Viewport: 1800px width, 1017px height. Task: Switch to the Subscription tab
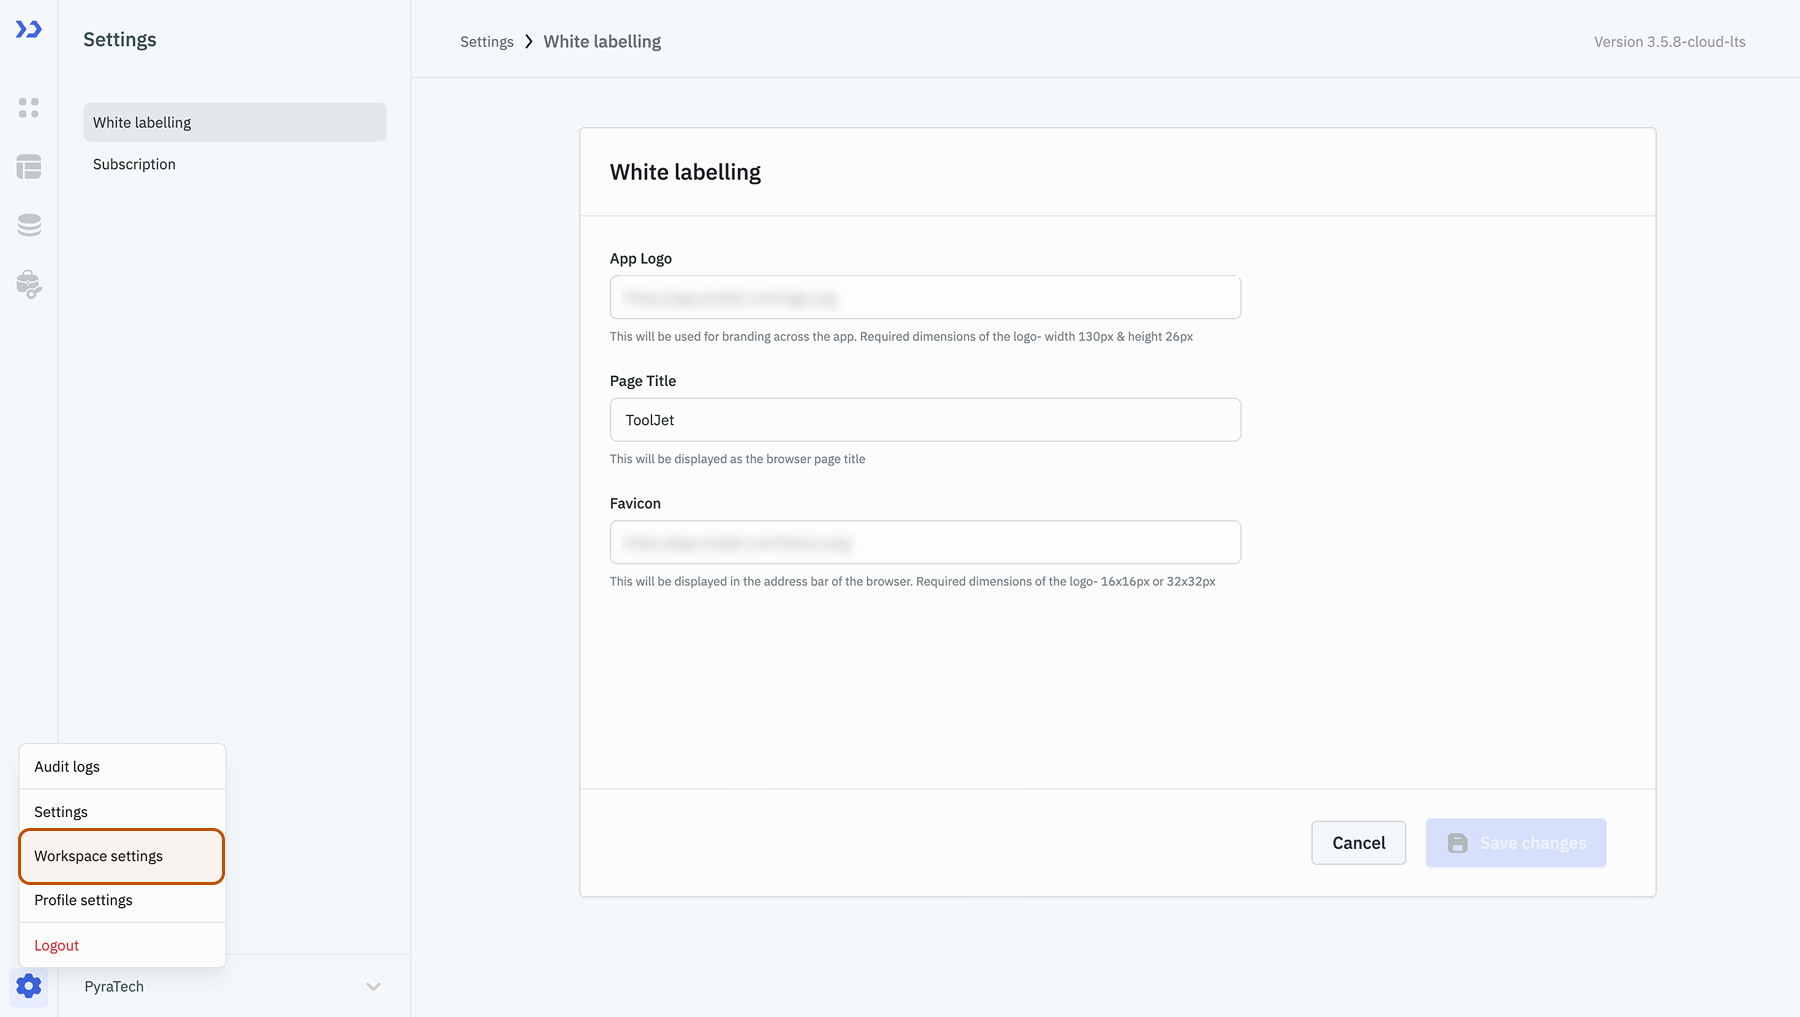pos(134,164)
